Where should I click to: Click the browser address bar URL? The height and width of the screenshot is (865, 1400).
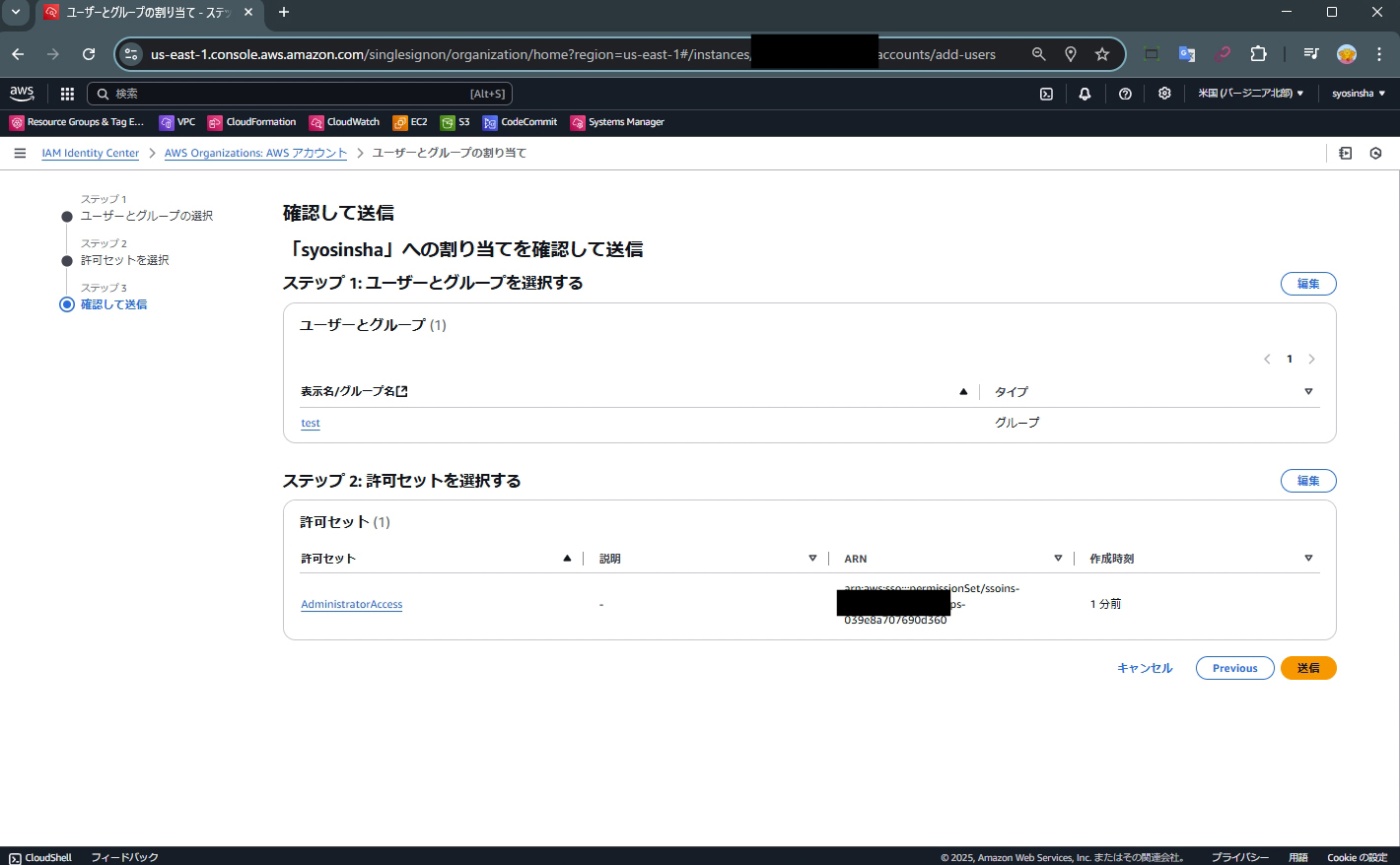click(x=573, y=54)
